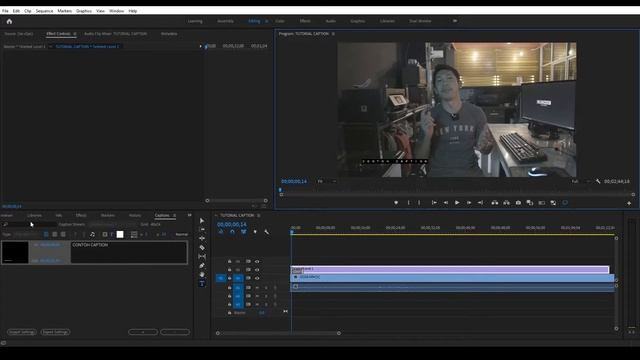Switch to the Color workspace
Viewport: 640px width, 360px height.
(x=280, y=21)
